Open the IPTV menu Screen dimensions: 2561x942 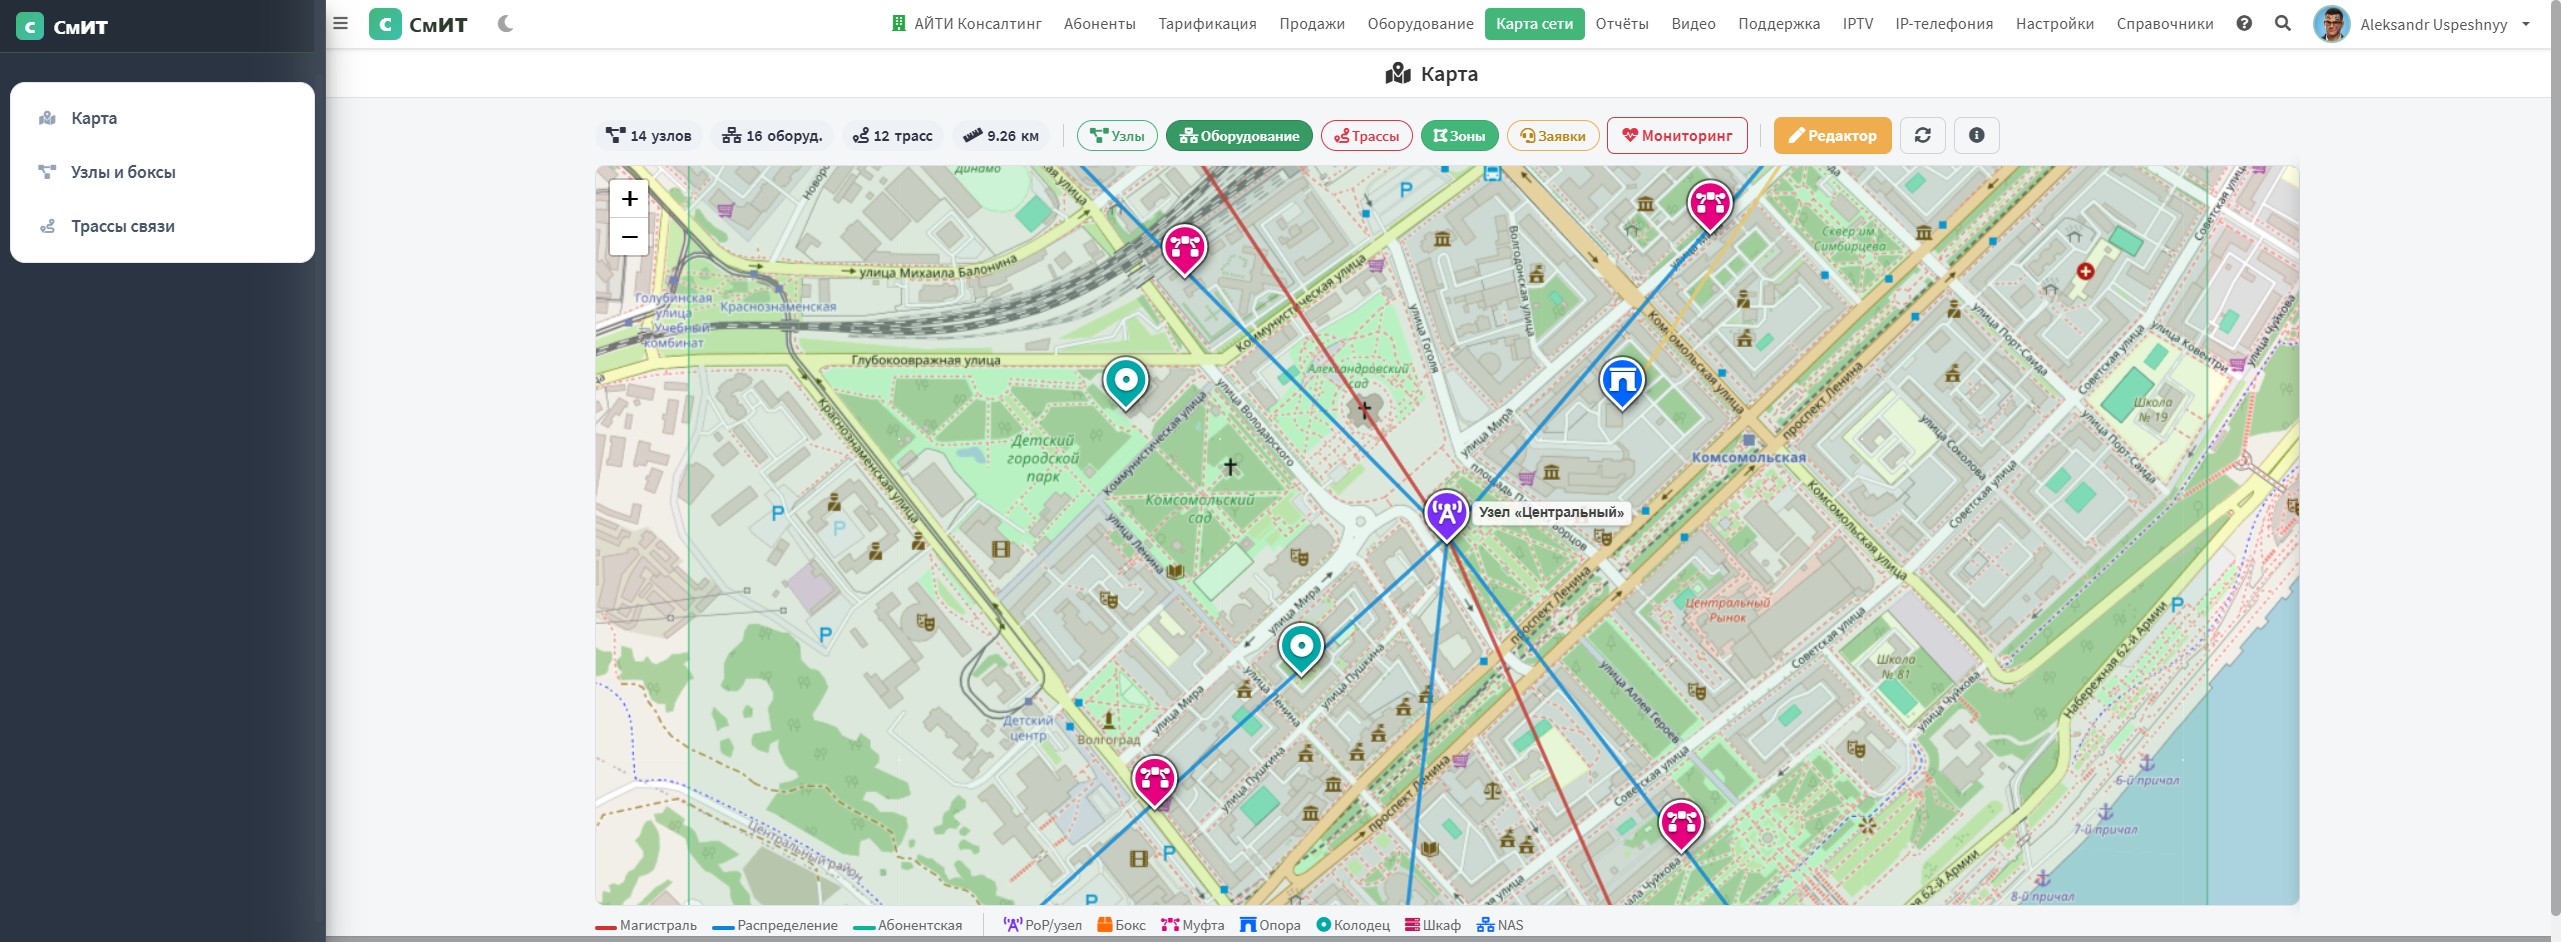click(1857, 24)
